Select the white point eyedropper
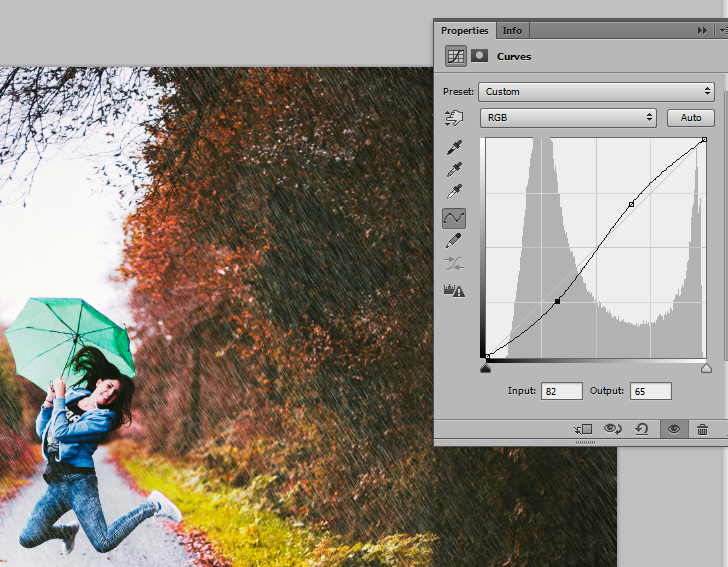 pos(454,191)
